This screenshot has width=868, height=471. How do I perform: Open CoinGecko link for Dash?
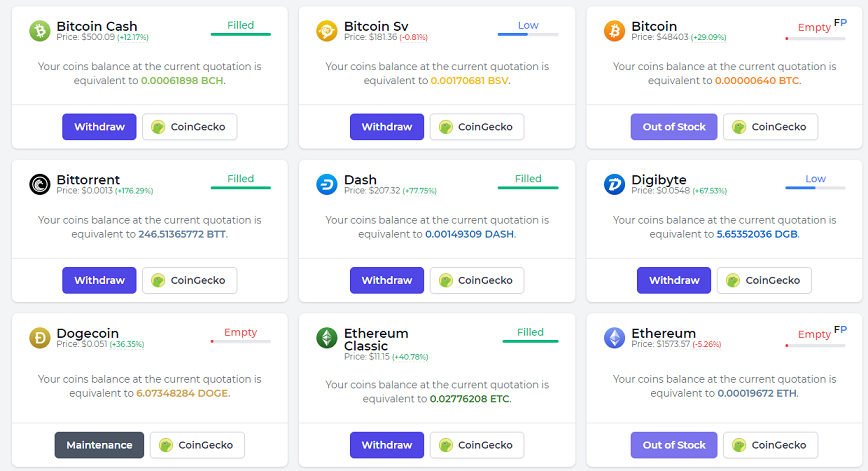477,280
